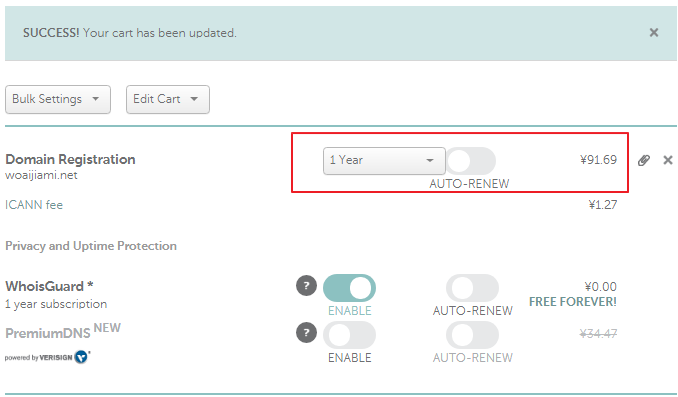
Task: Open the 1 Year duration dropdown
Action: pos(384,161)
